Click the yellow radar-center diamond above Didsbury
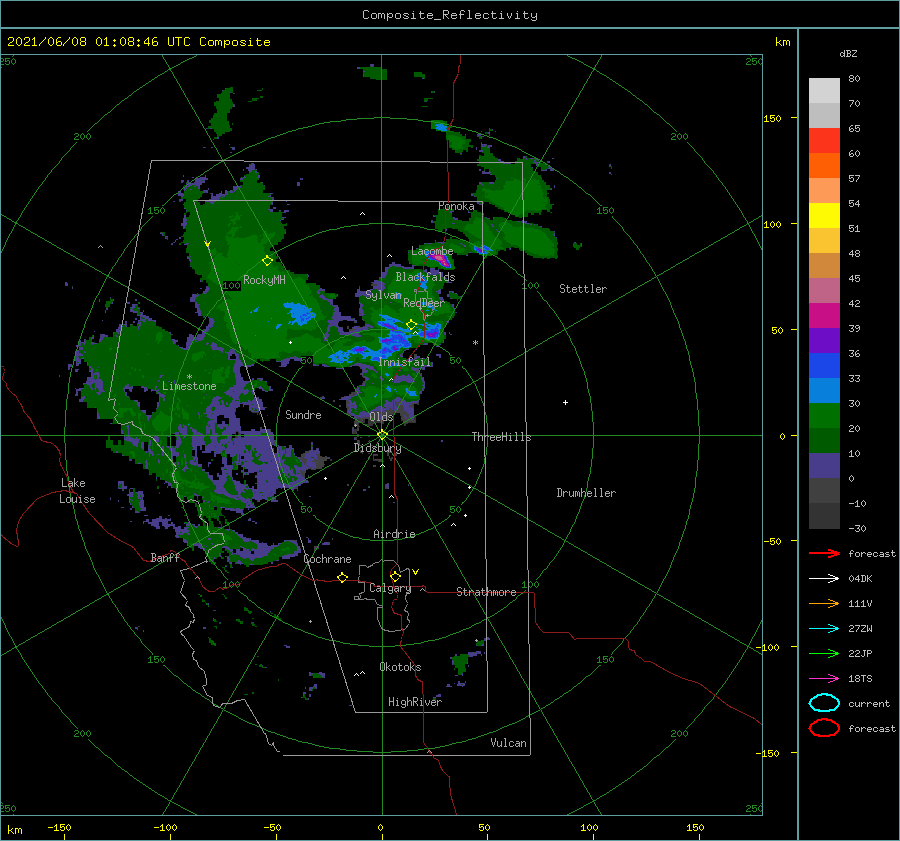 (x=382, y=435)
